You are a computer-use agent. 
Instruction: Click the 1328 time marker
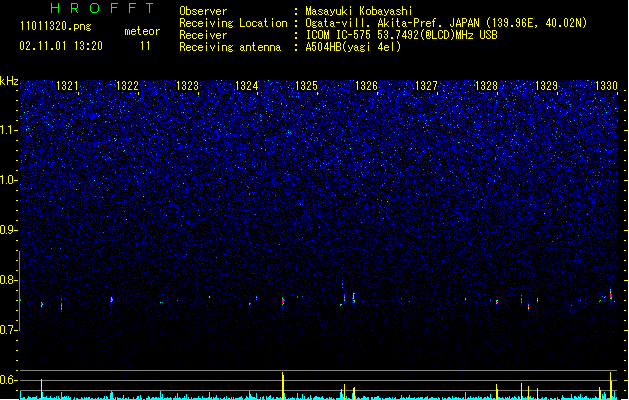tap(486, 86)
